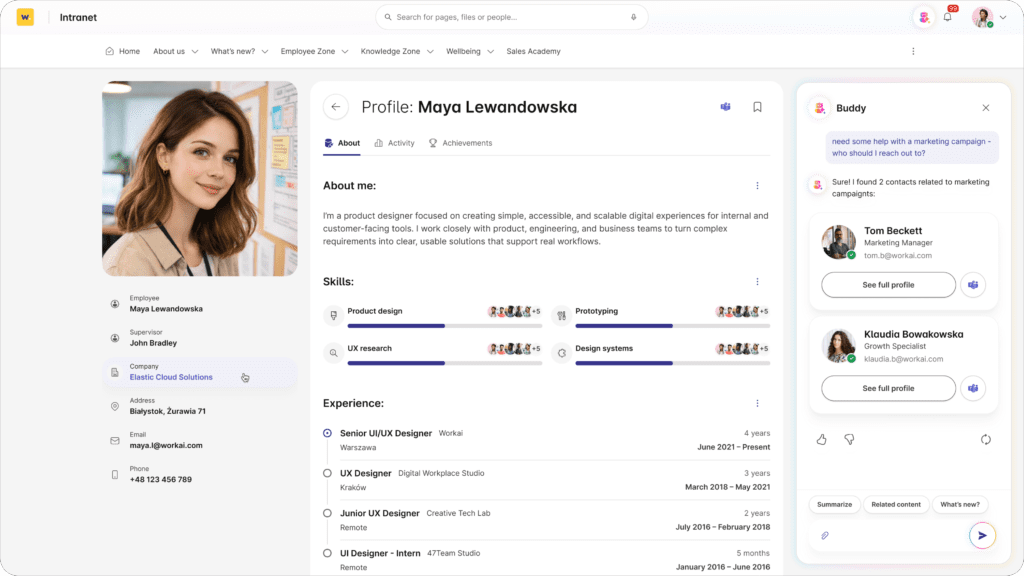Open the Knowledge Zone dropdown

coord(397,51)
